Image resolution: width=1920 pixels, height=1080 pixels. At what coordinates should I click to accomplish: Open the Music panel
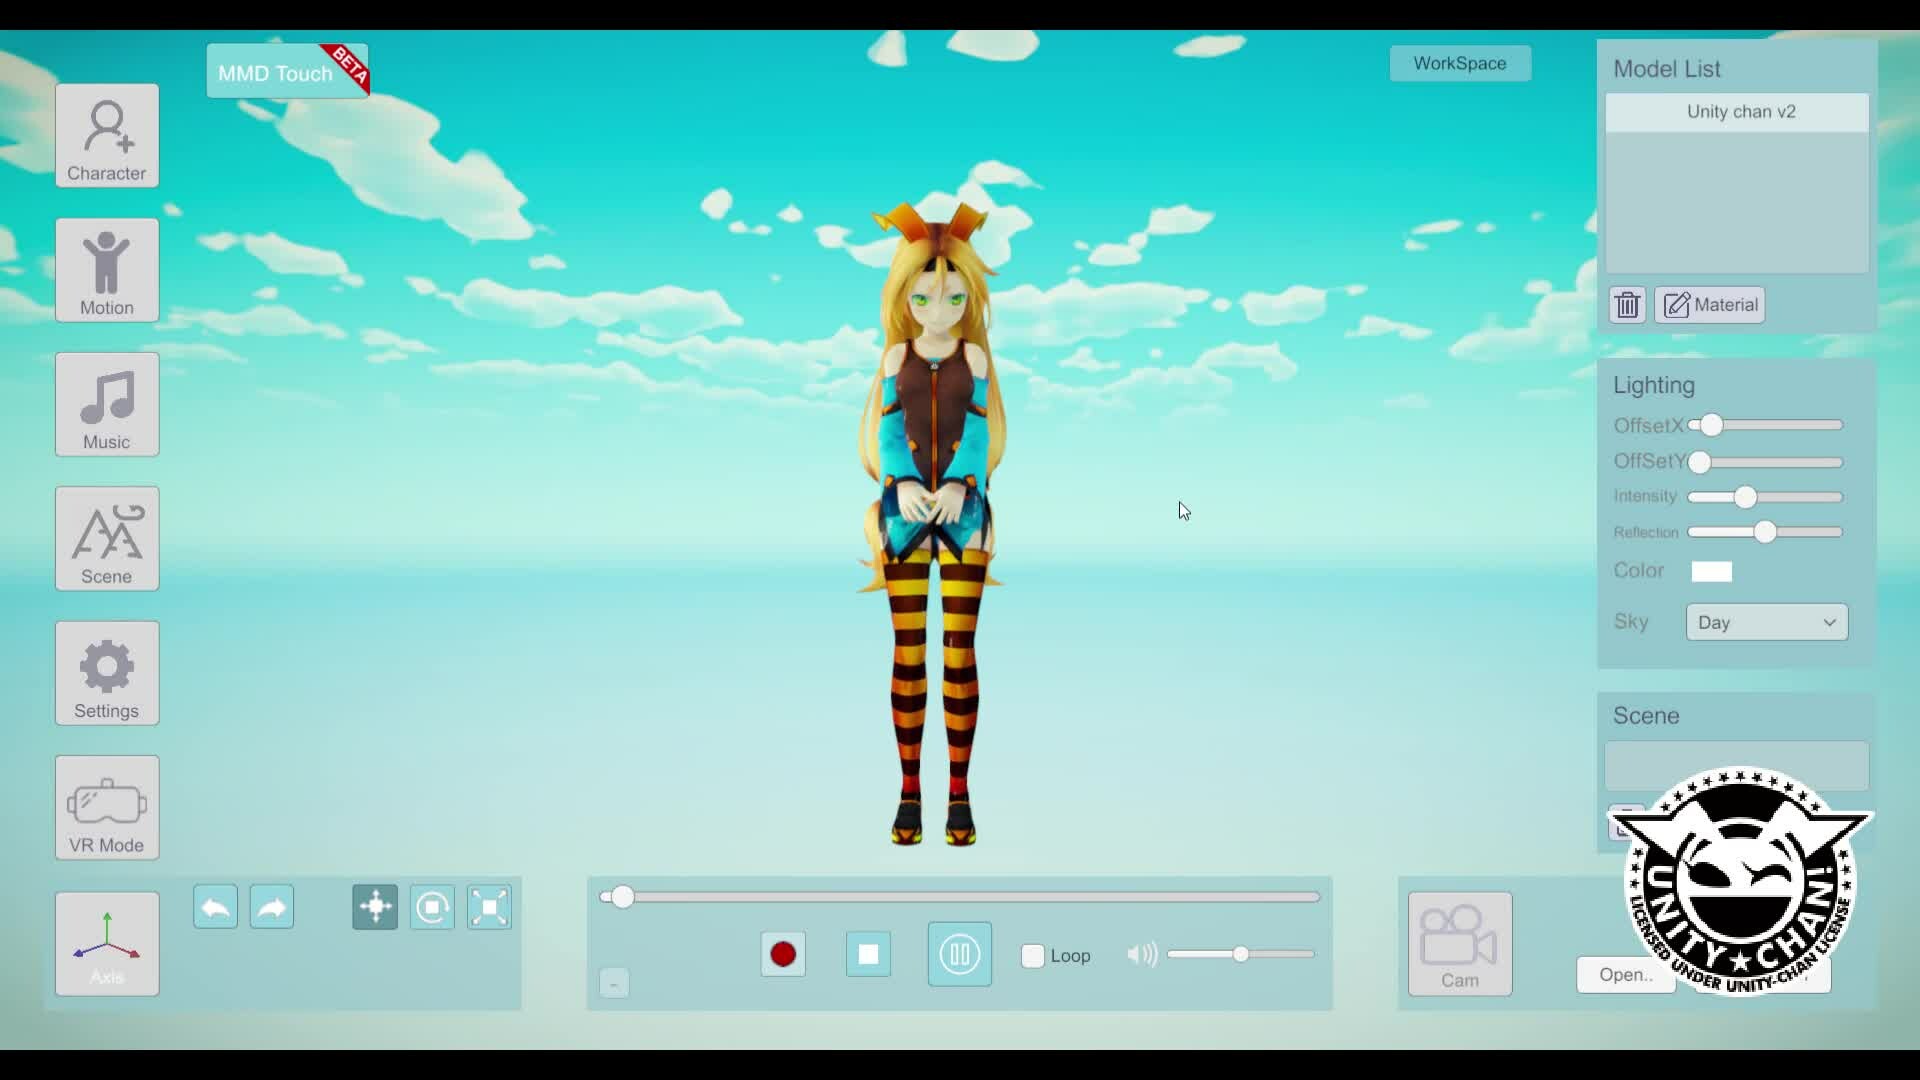pos(107,405)
